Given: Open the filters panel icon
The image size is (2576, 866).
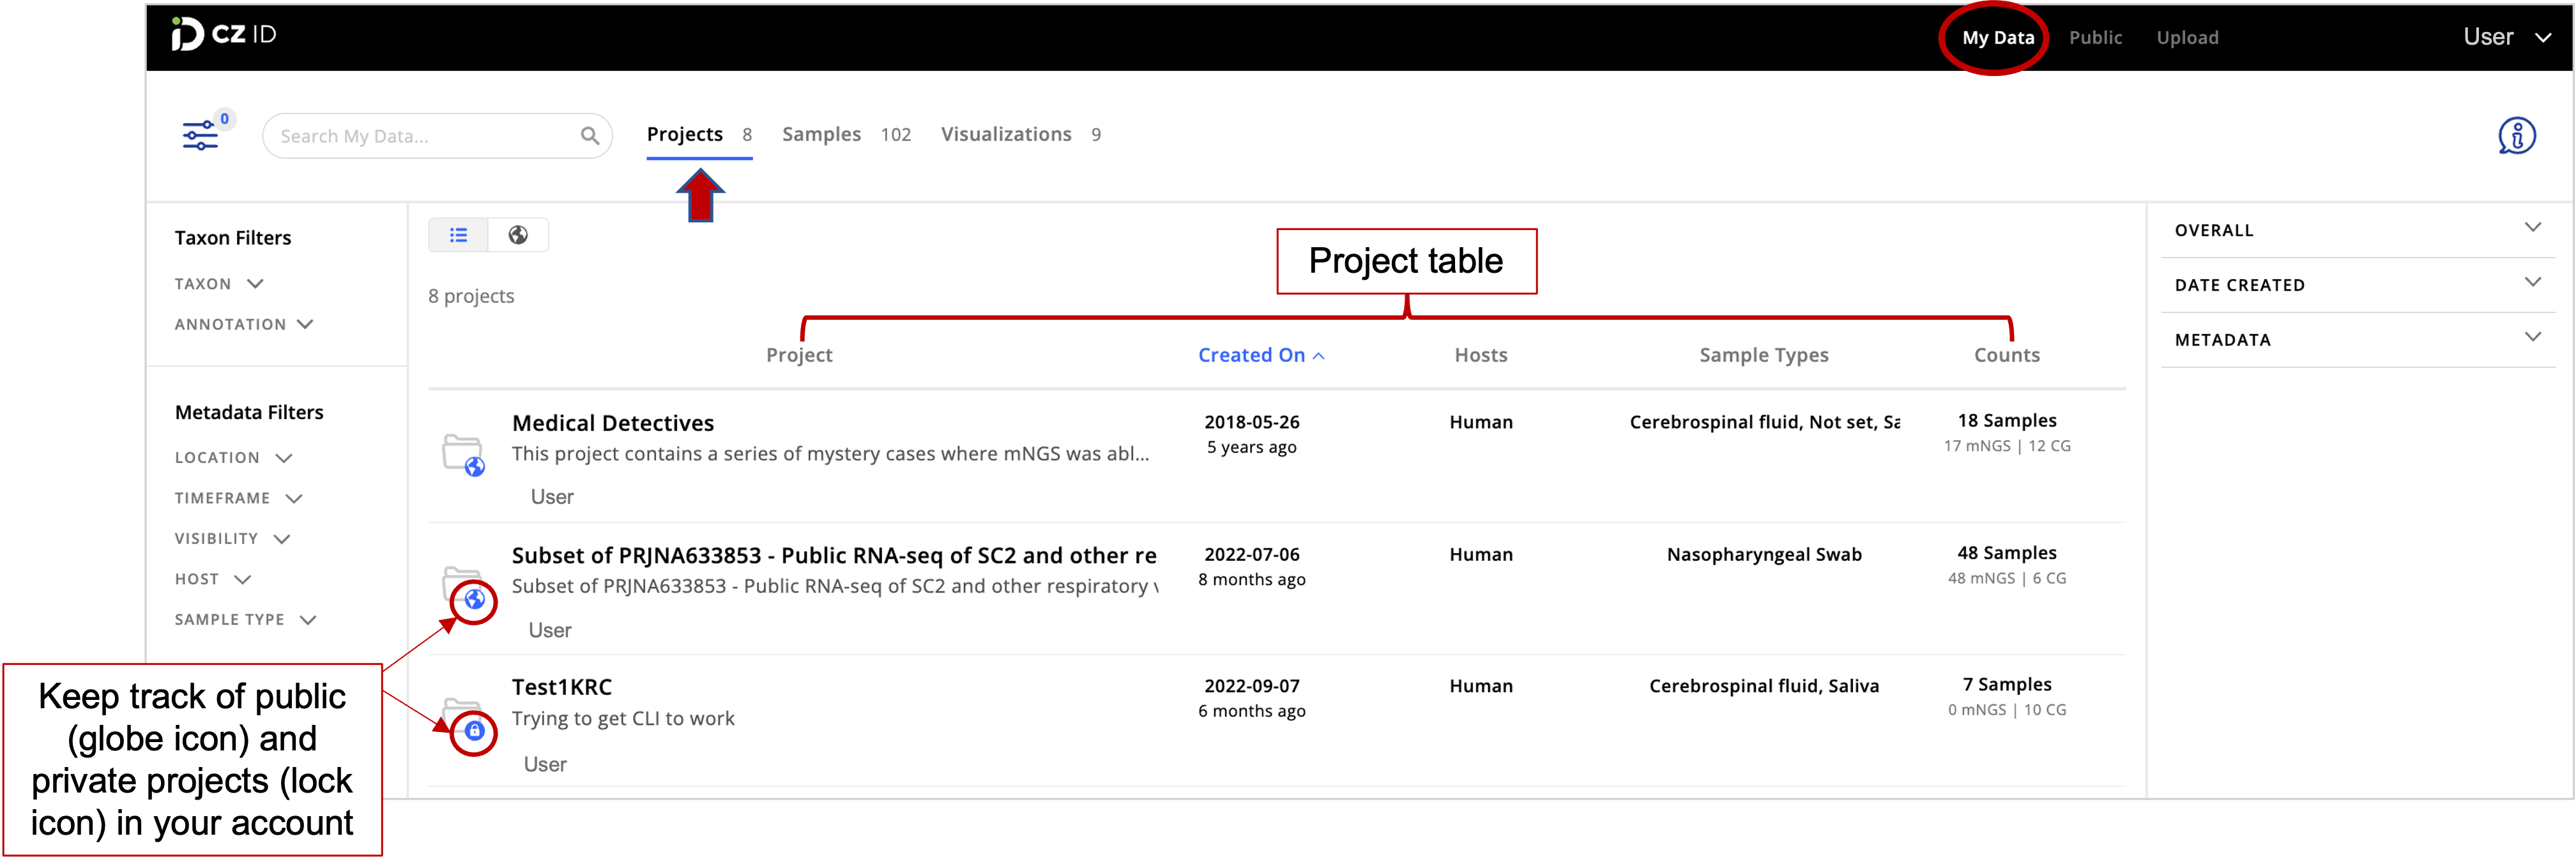Looking at the screenshot, I should tap(200, 135).
